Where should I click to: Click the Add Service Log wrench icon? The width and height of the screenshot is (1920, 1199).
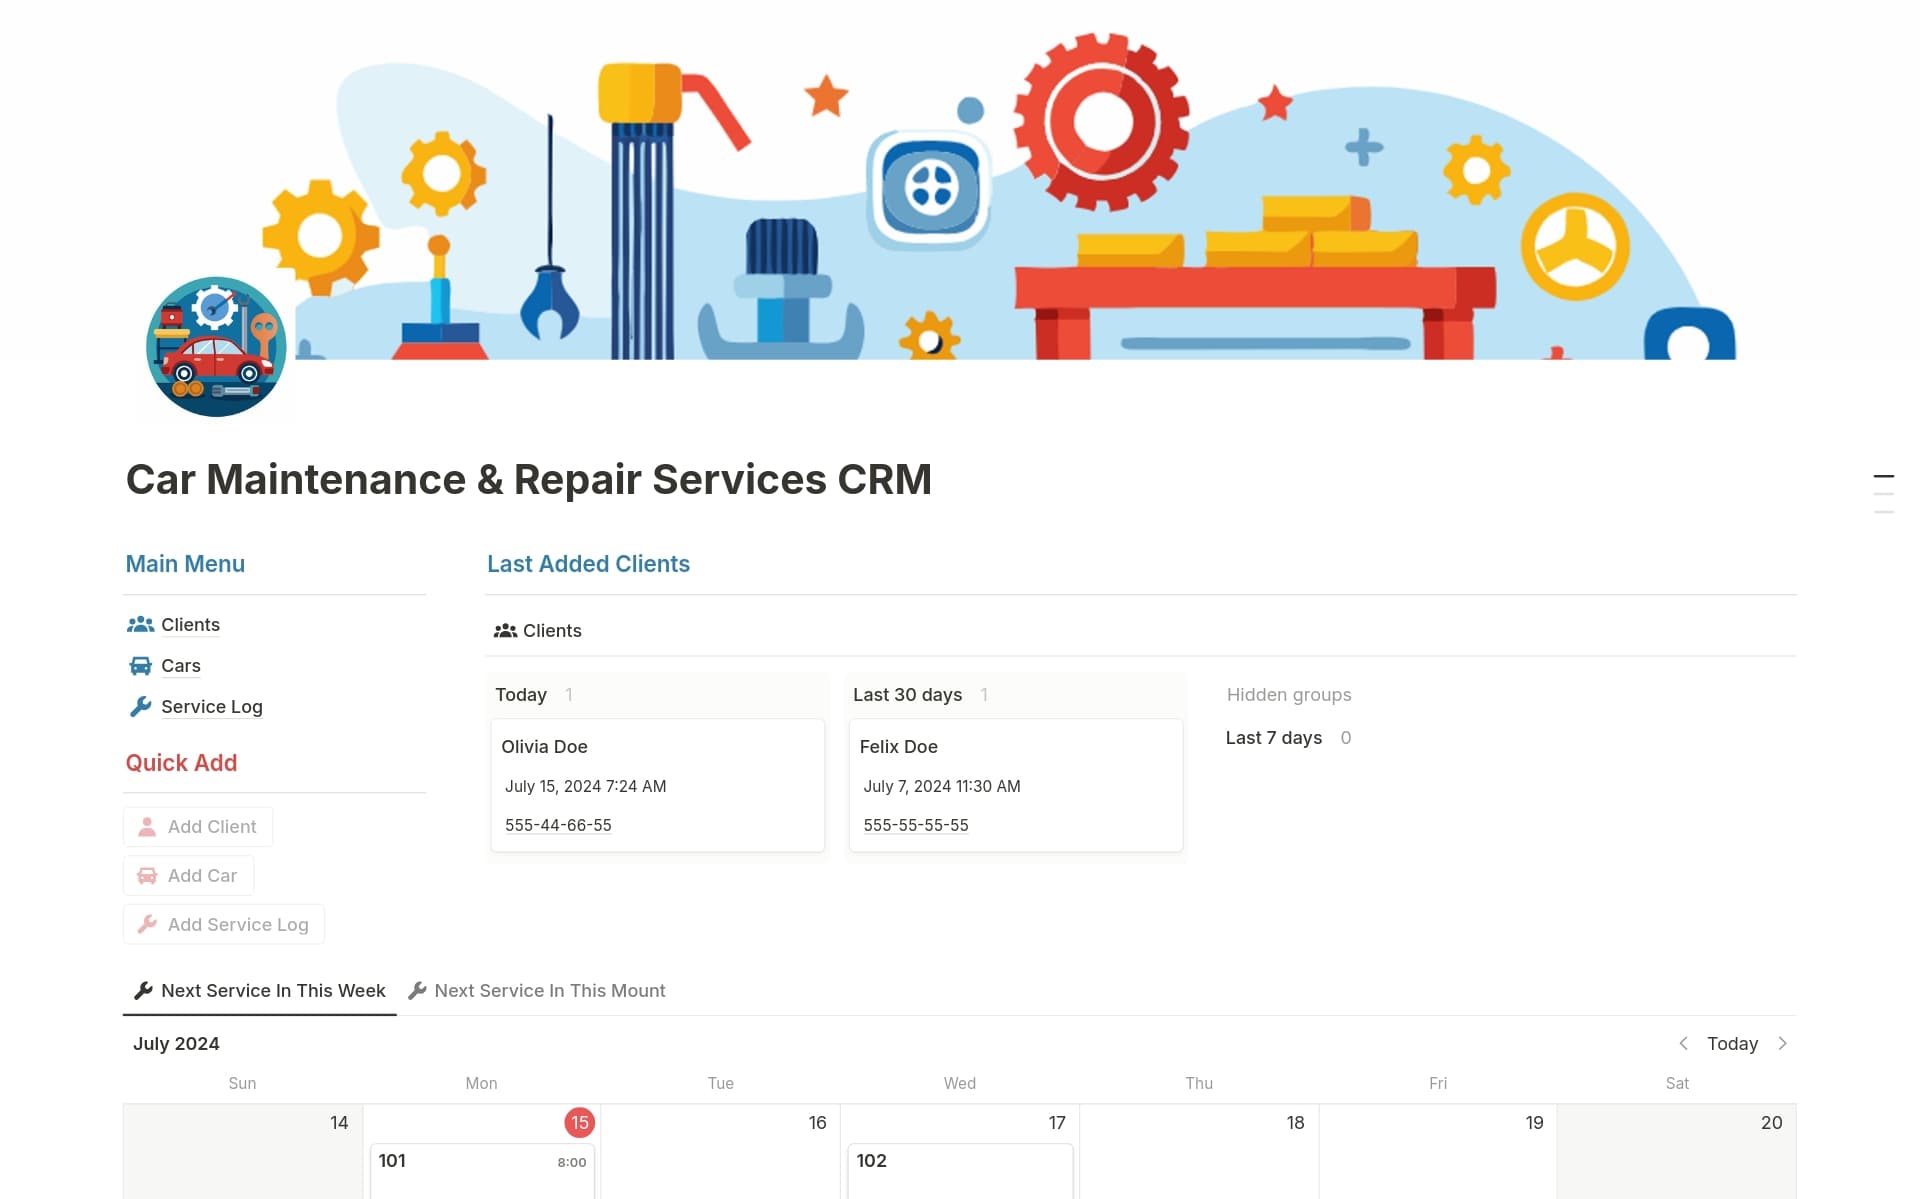pyautogui.click(x=147, y=924)
